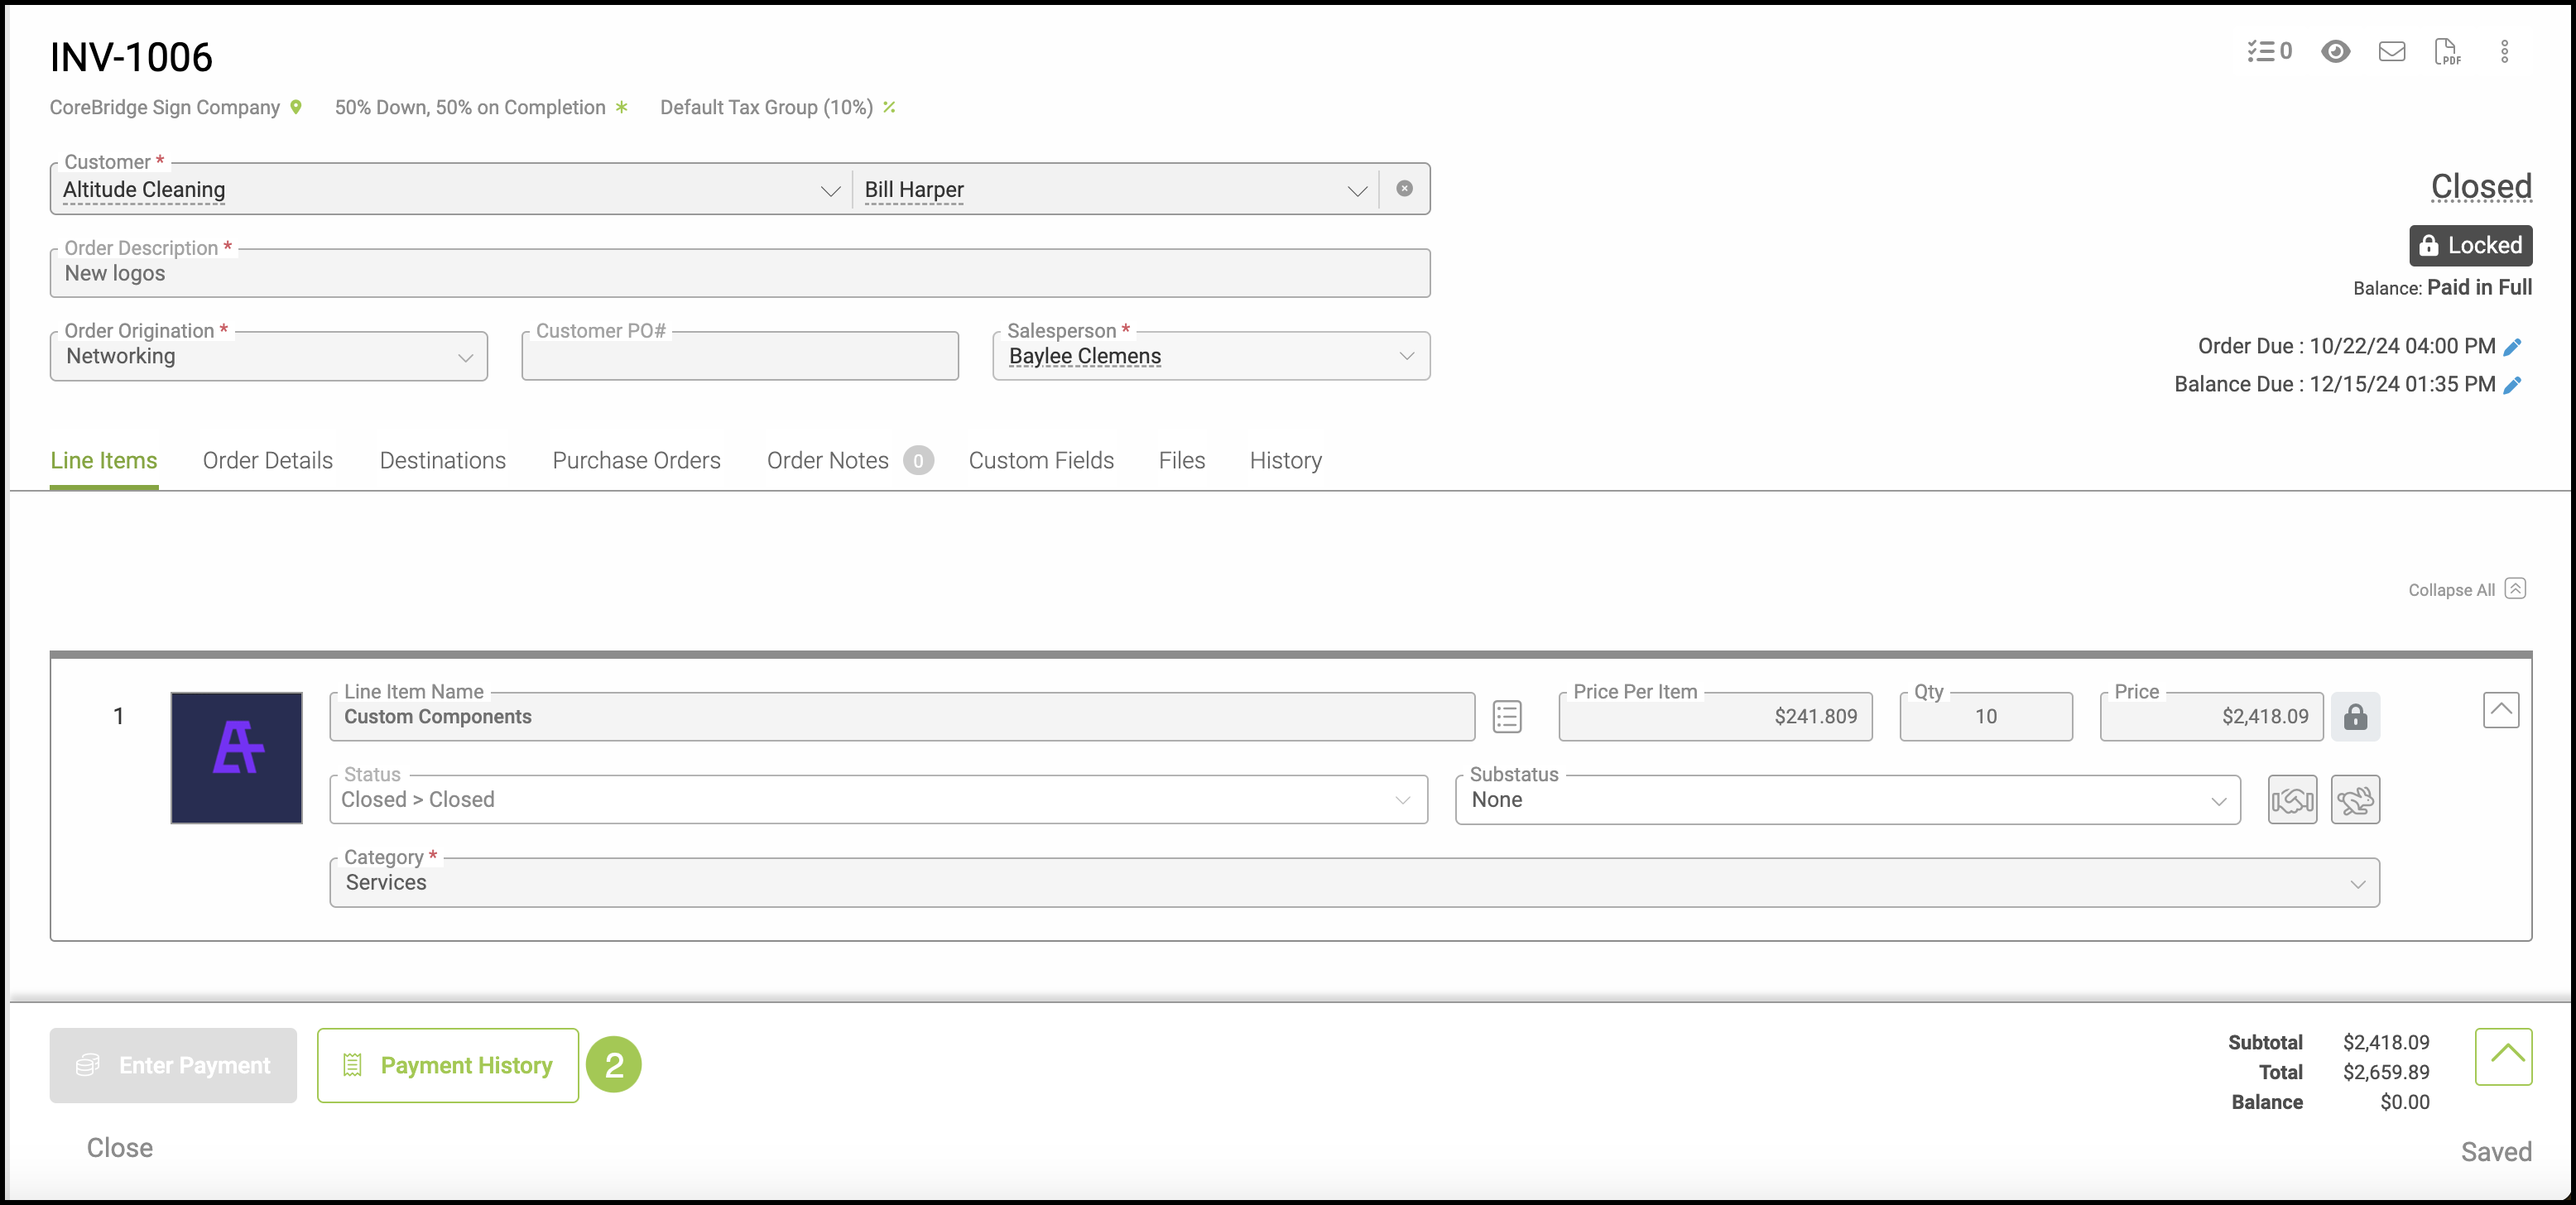Clear the contact Bill Harper field
Screen dimensions: 2576x1205
click(1404, 189)
